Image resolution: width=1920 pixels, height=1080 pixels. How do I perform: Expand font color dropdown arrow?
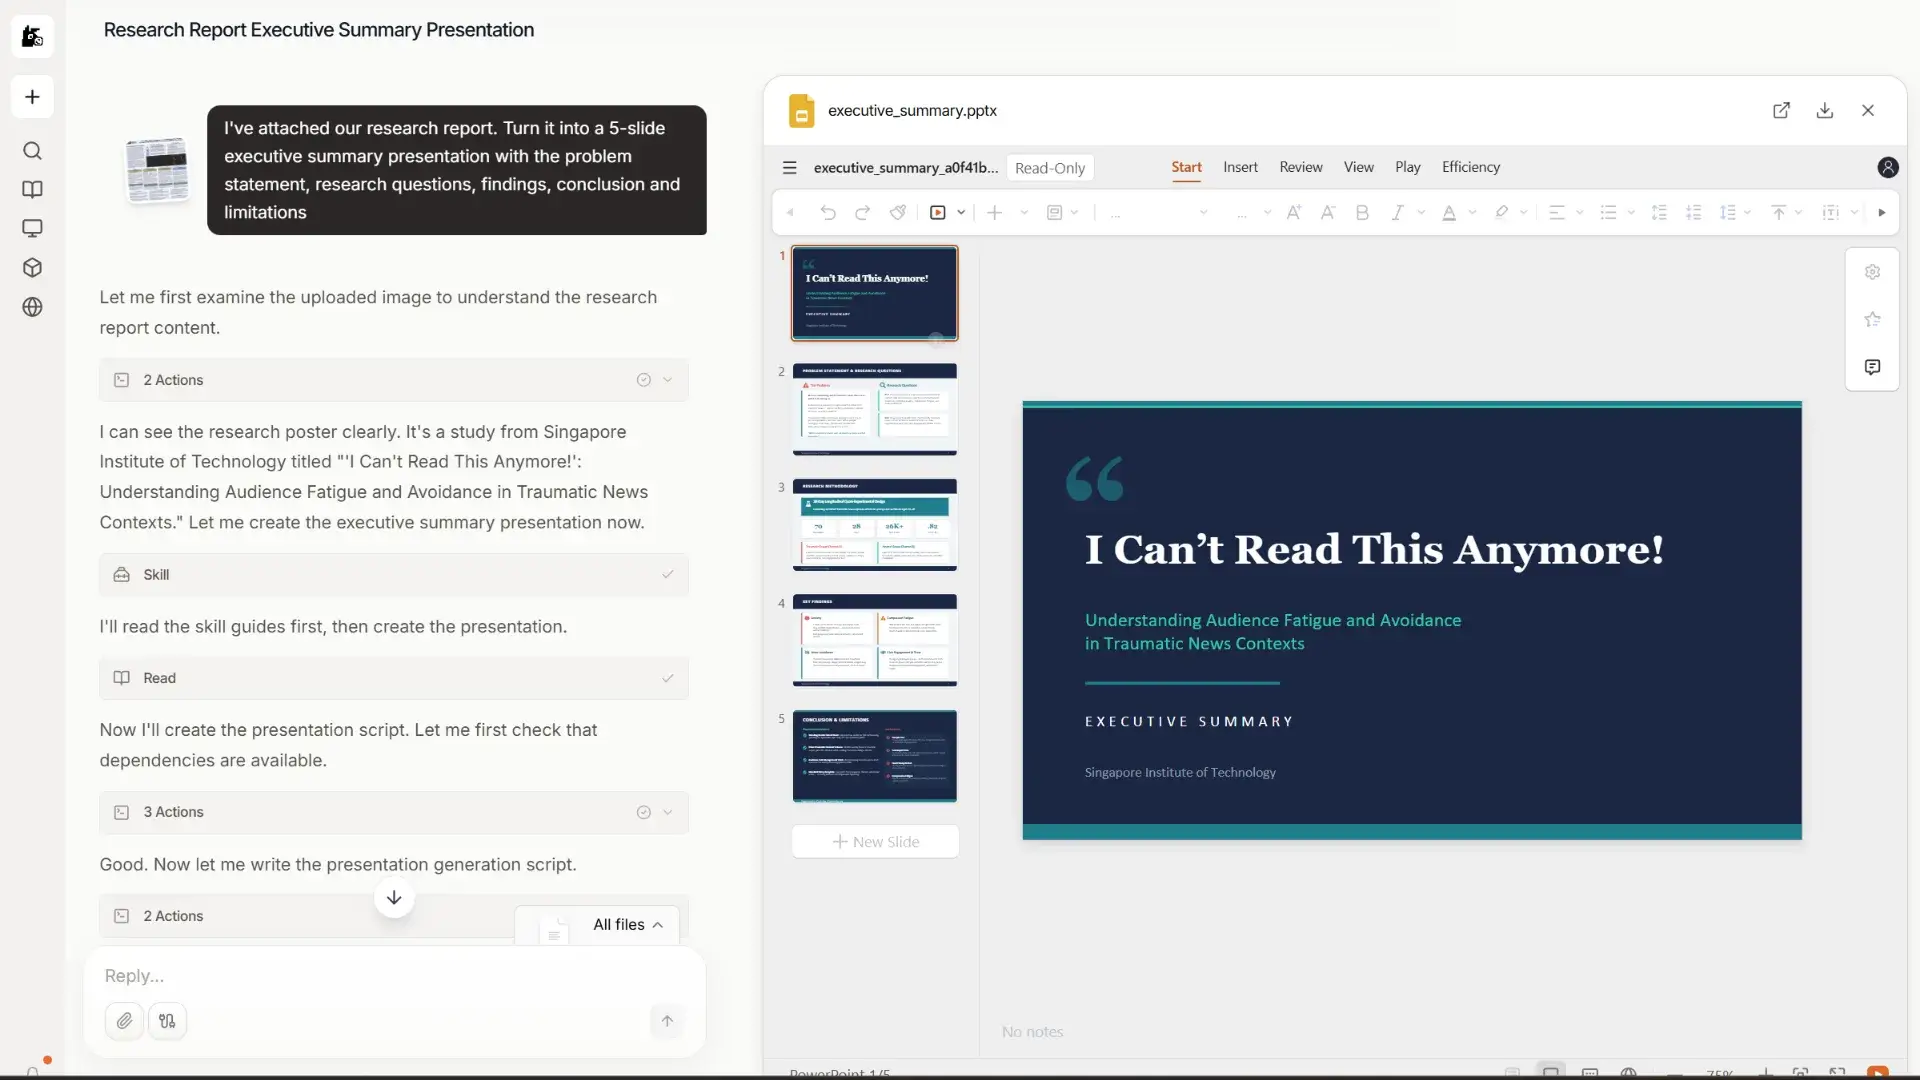[x=1472, y=213]
